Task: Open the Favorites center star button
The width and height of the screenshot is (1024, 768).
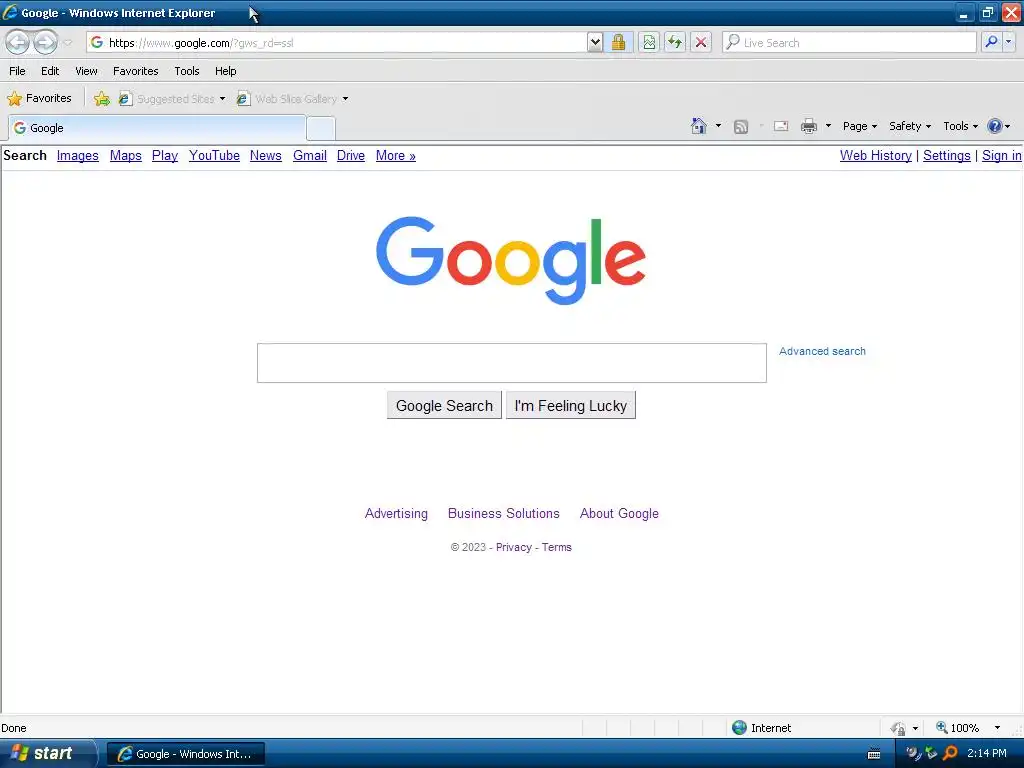Action: coord(39,99)
